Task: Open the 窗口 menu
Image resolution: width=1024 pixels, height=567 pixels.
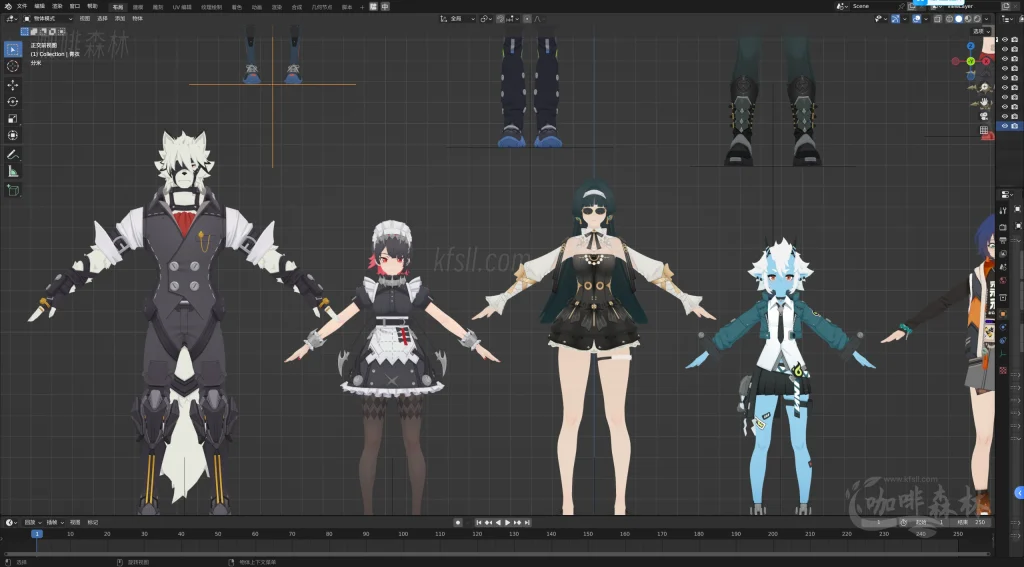Action: [x=74, y=6]
